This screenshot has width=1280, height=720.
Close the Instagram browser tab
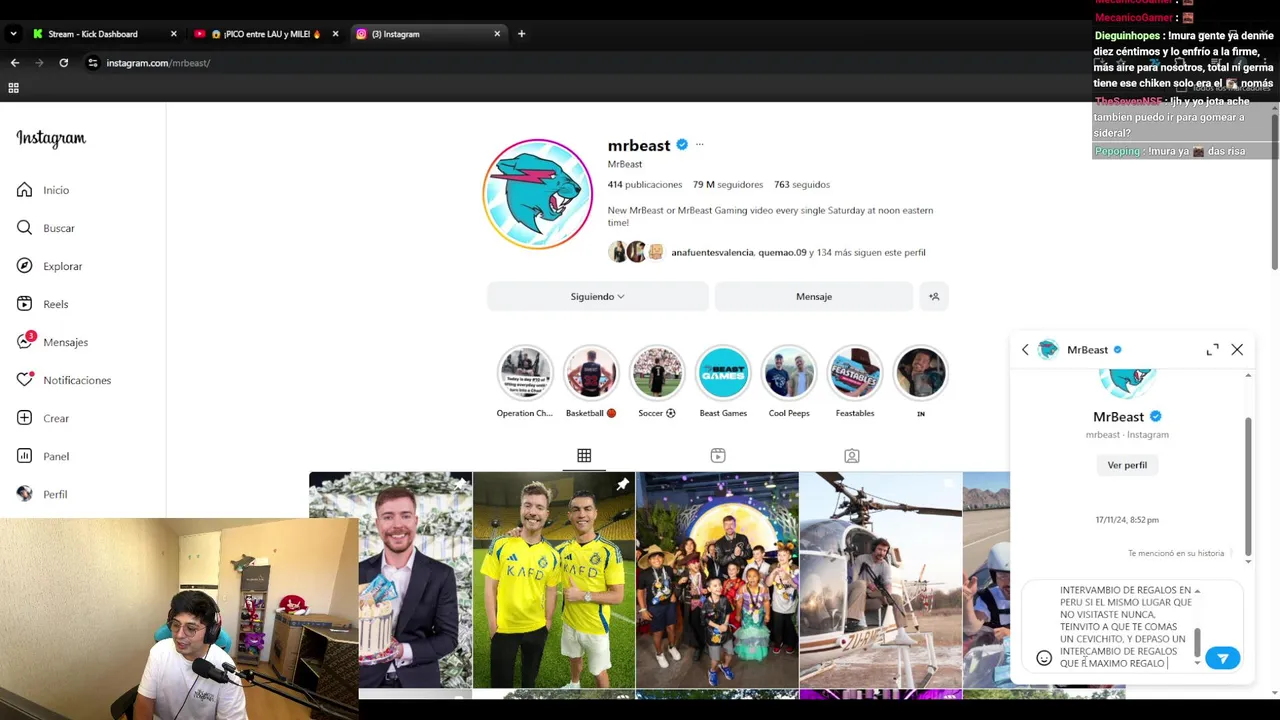[497, 34]
